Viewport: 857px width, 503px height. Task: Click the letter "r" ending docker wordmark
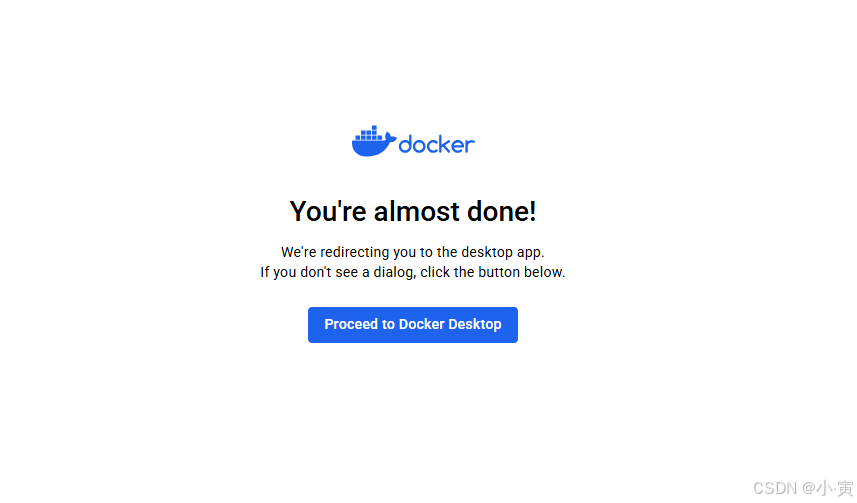[x=471, y=147]
